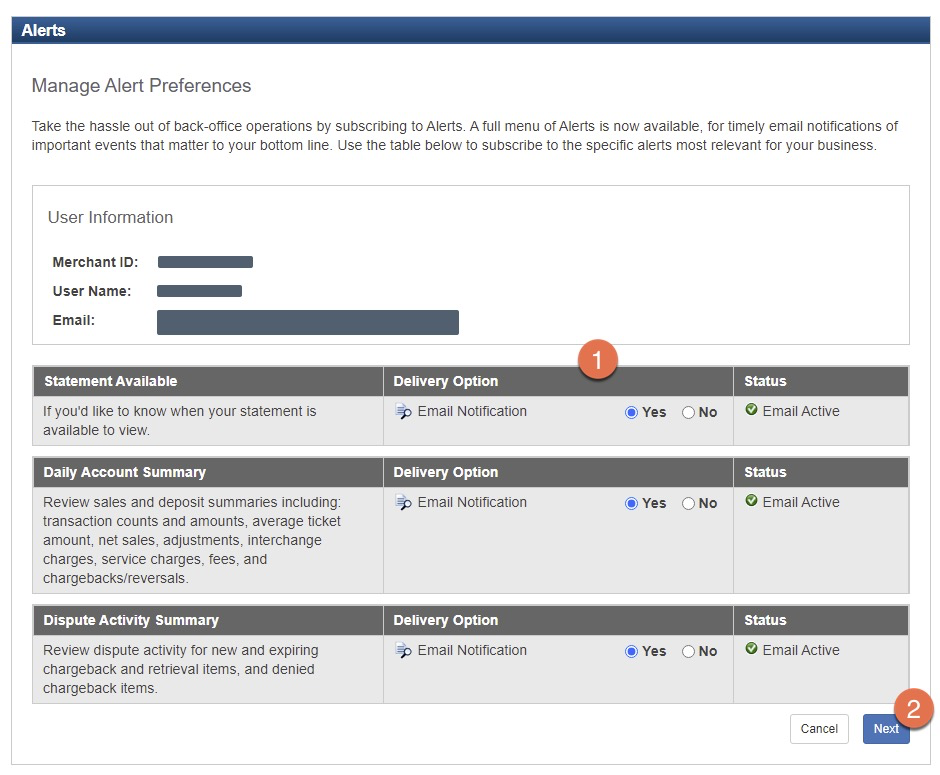Enable Yes for Daily Account Summary emails
The height and width of the screenshot is (775, 940).
(631, 504)
